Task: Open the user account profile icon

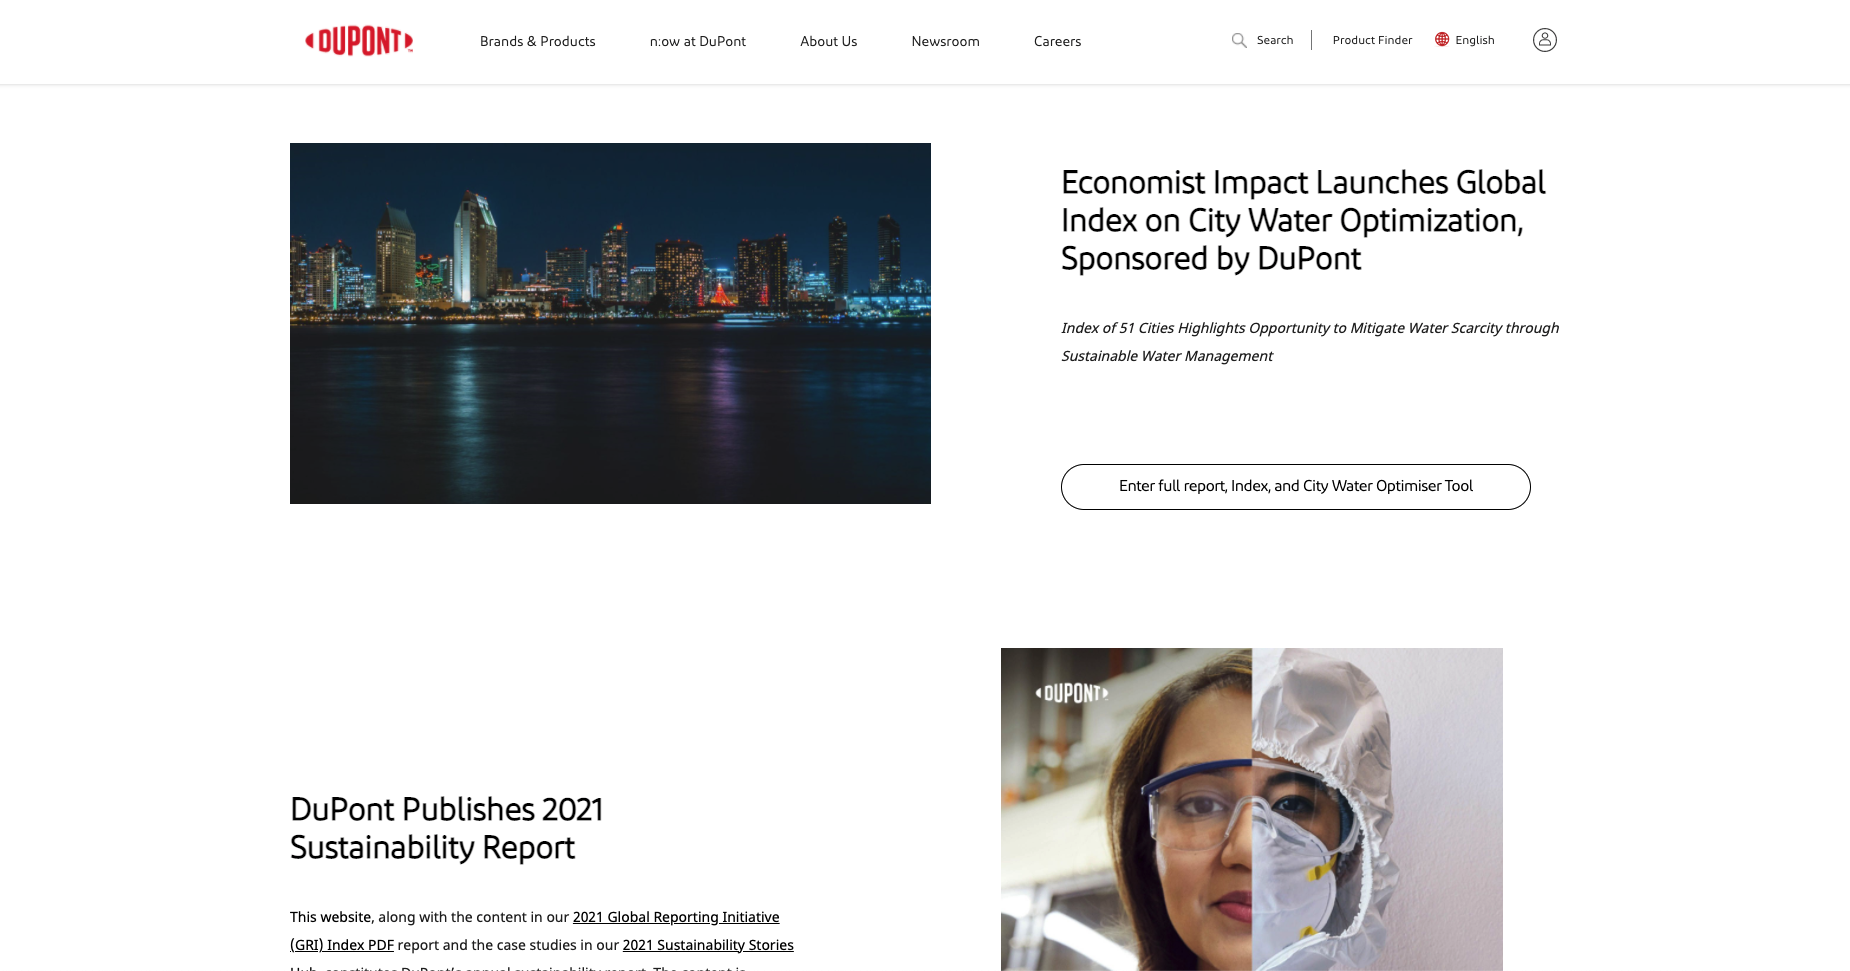Action: point(1545,40)
